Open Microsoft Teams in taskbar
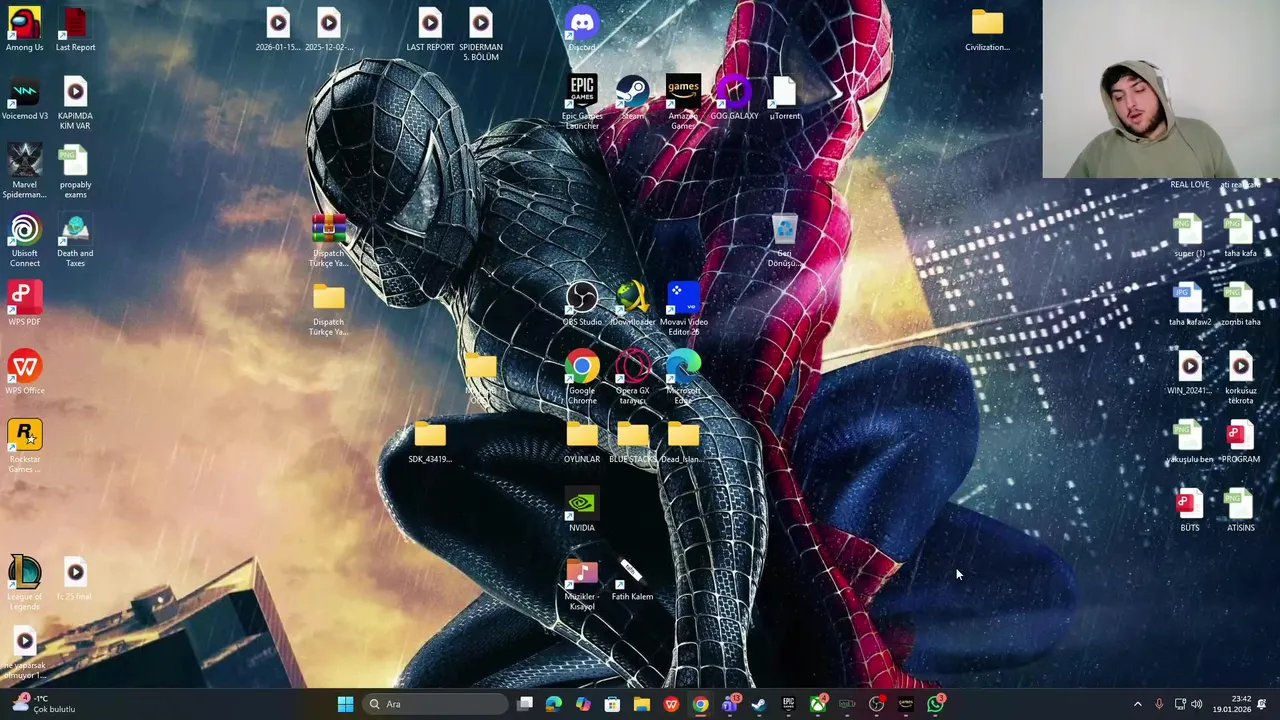The width and height of the screenshot is (1280, 720). (x=730, y=704)
